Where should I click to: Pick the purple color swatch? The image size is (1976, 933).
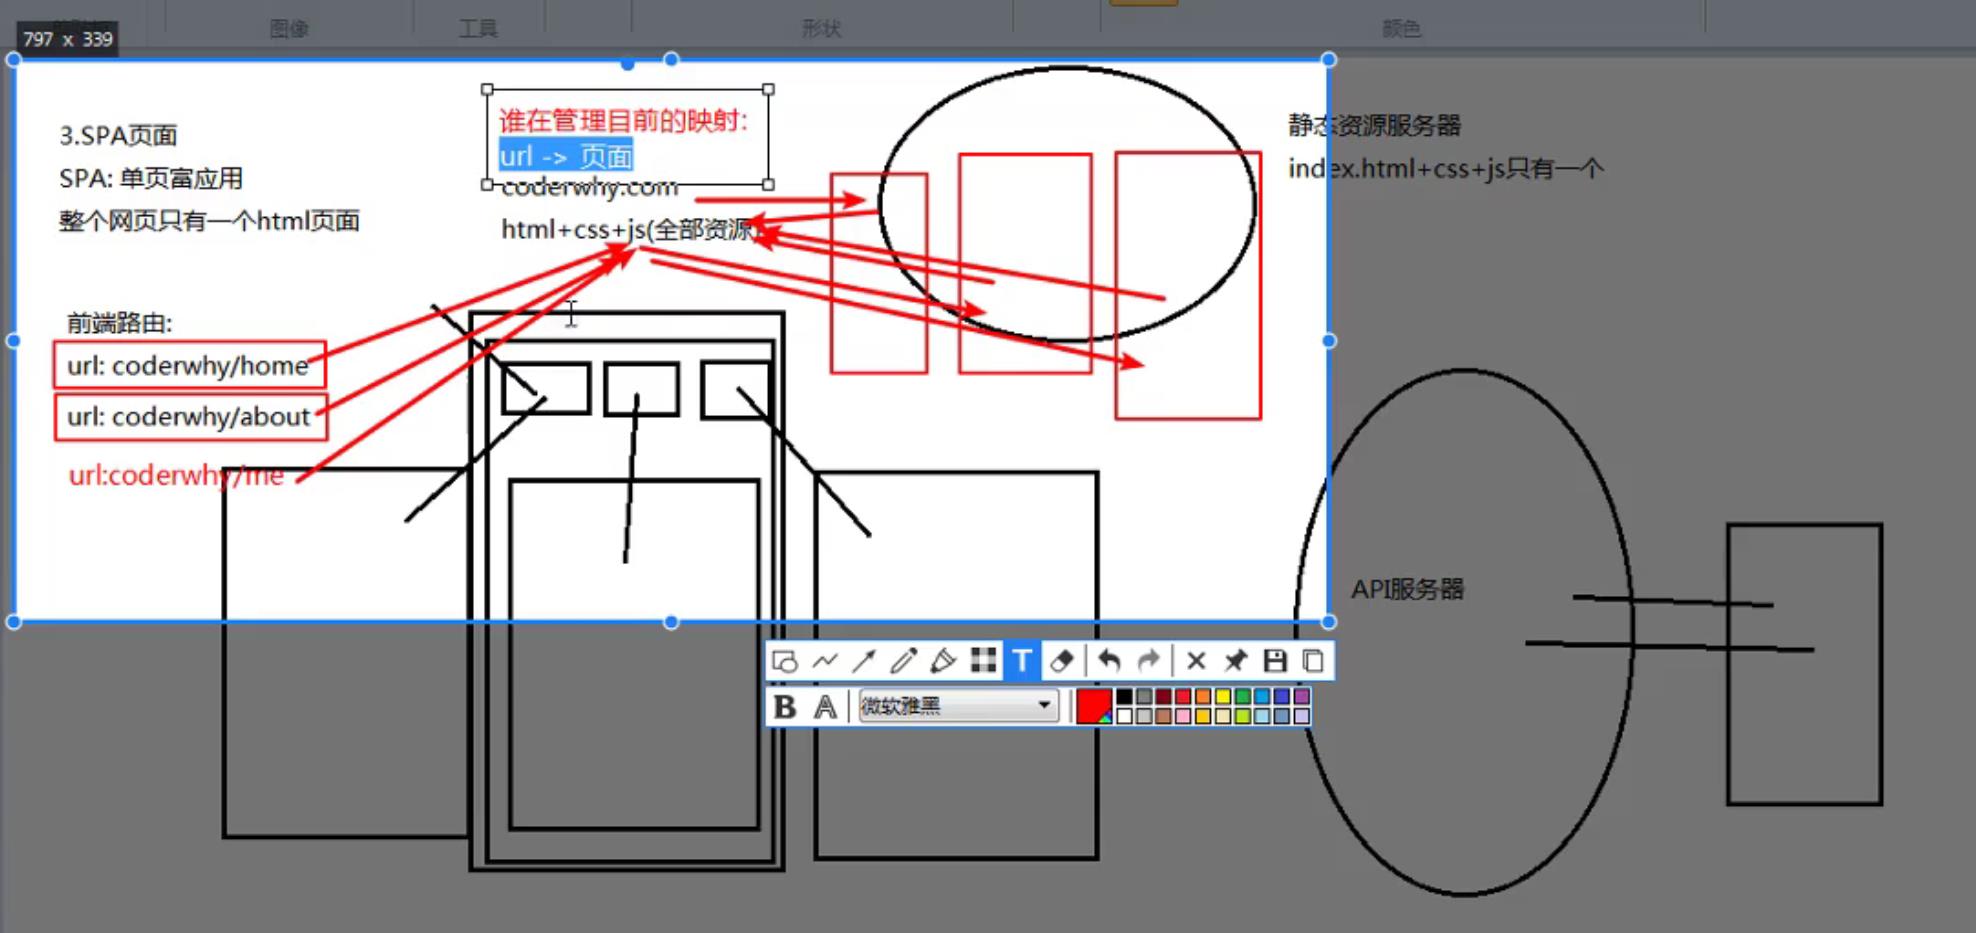click(1301, 696)
